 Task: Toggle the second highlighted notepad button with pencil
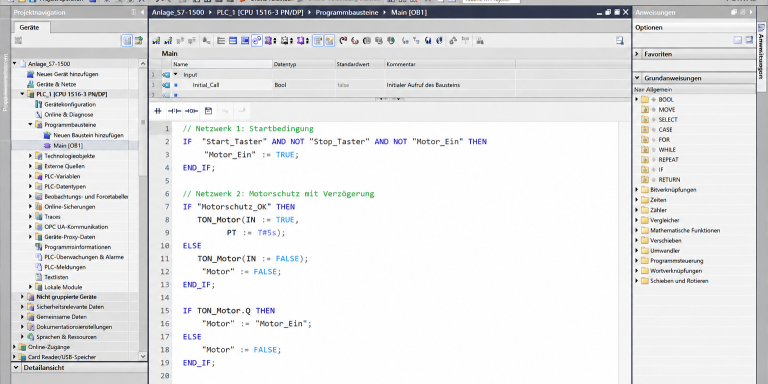[x=330, y=41]
